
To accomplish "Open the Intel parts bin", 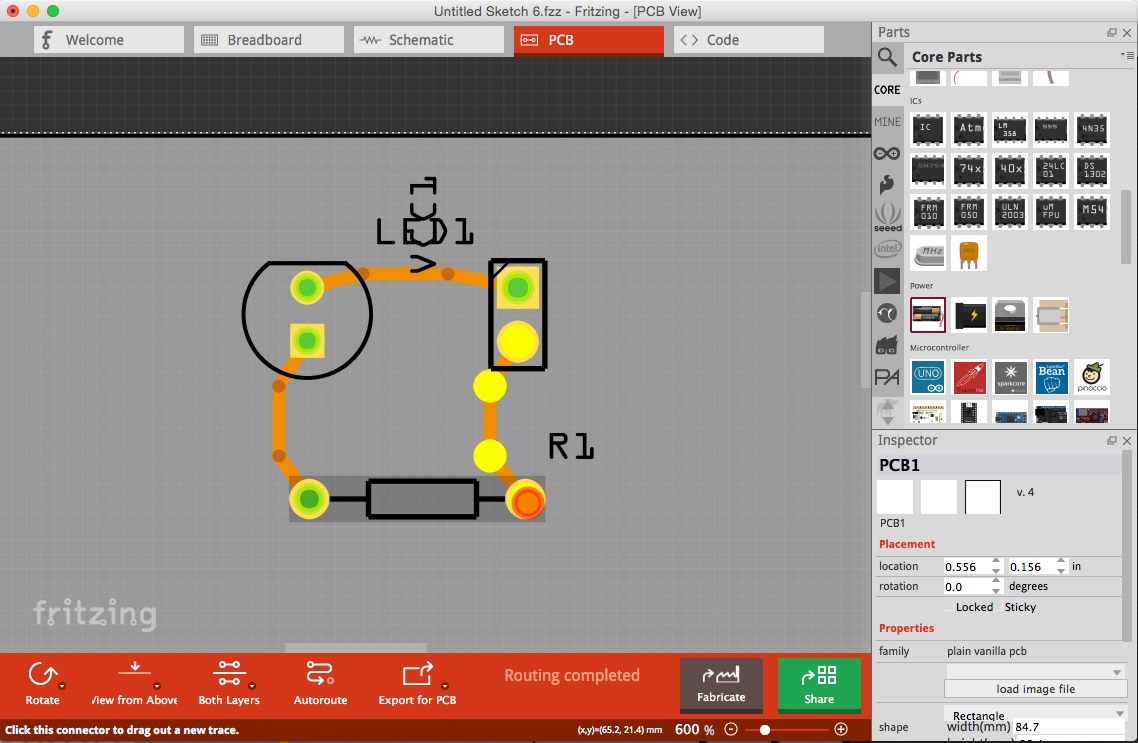I will [887, 249].
